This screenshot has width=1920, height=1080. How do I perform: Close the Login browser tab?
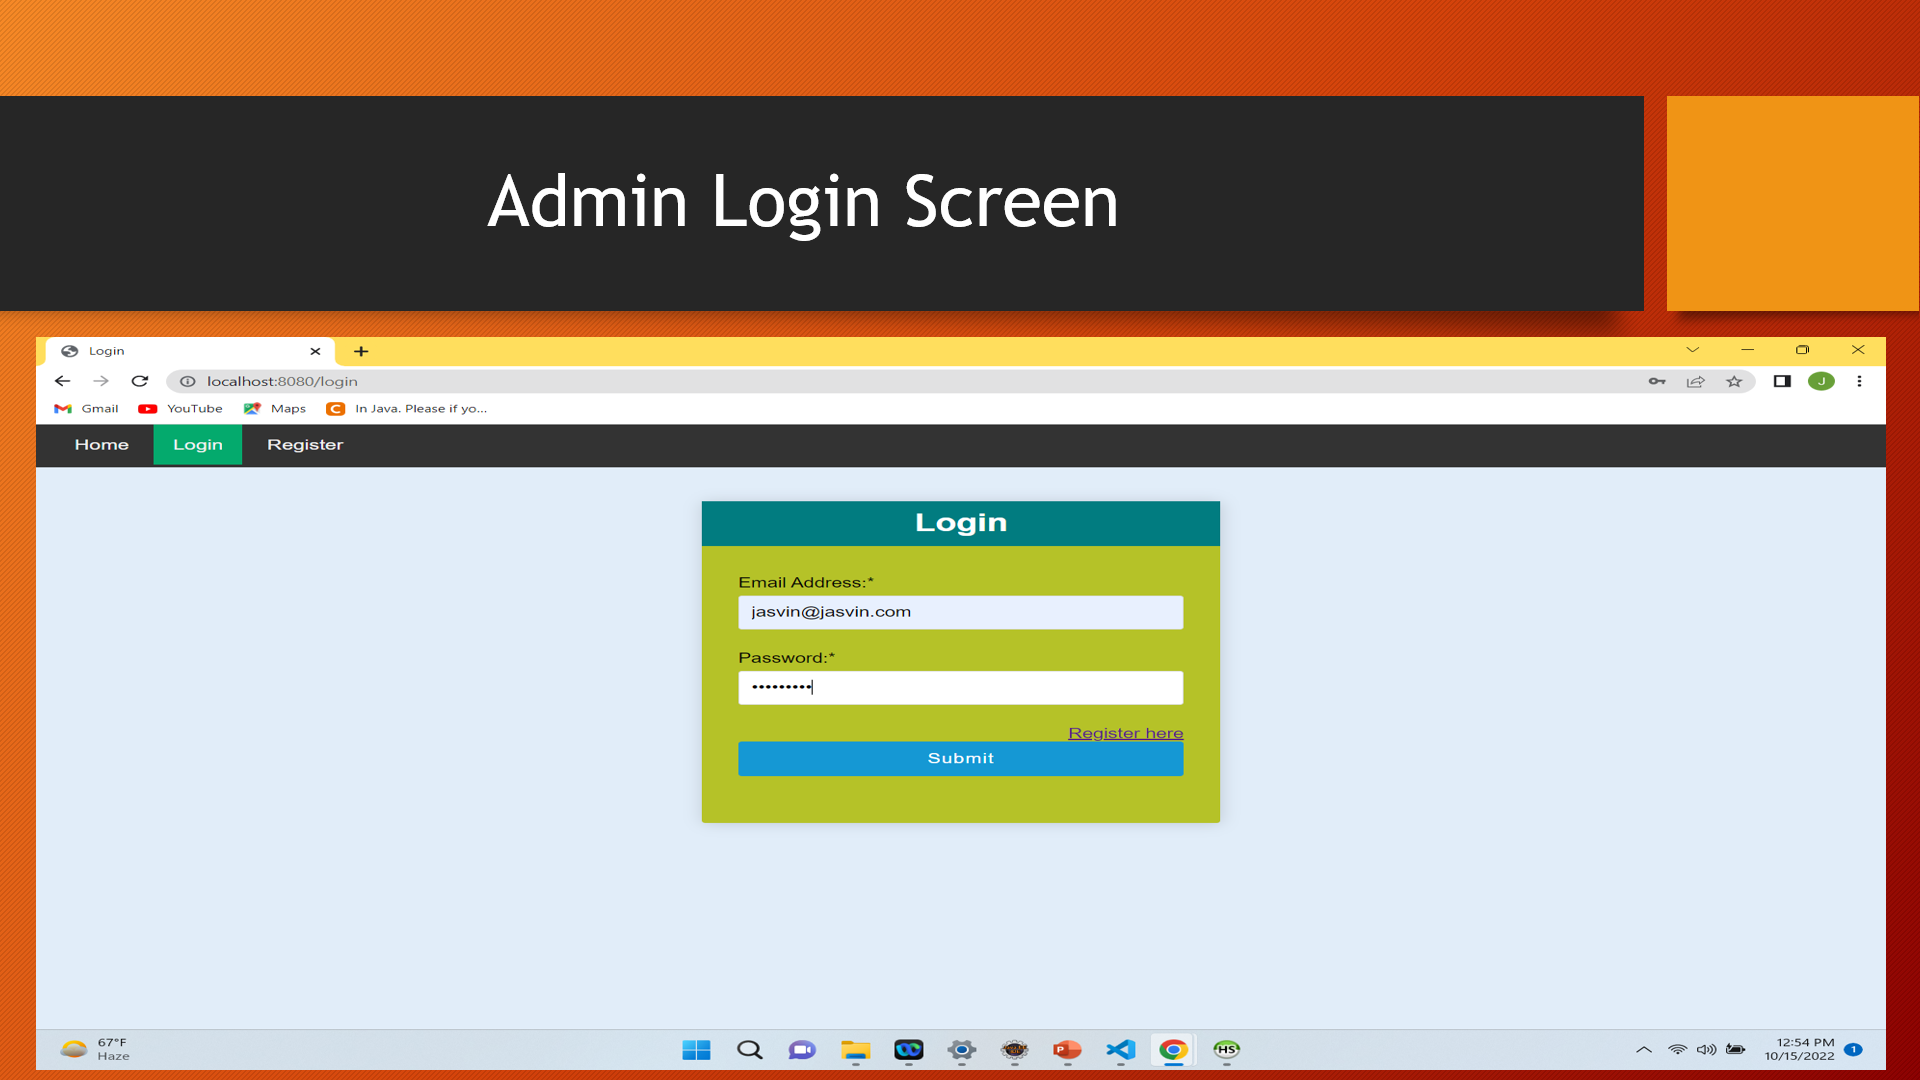coord(315,351)
